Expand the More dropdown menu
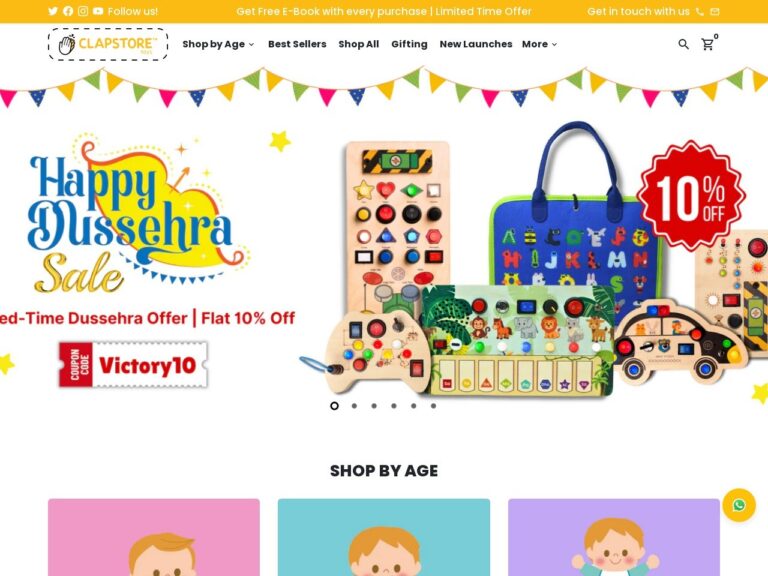The image size is (768, 576). point(539,44)
